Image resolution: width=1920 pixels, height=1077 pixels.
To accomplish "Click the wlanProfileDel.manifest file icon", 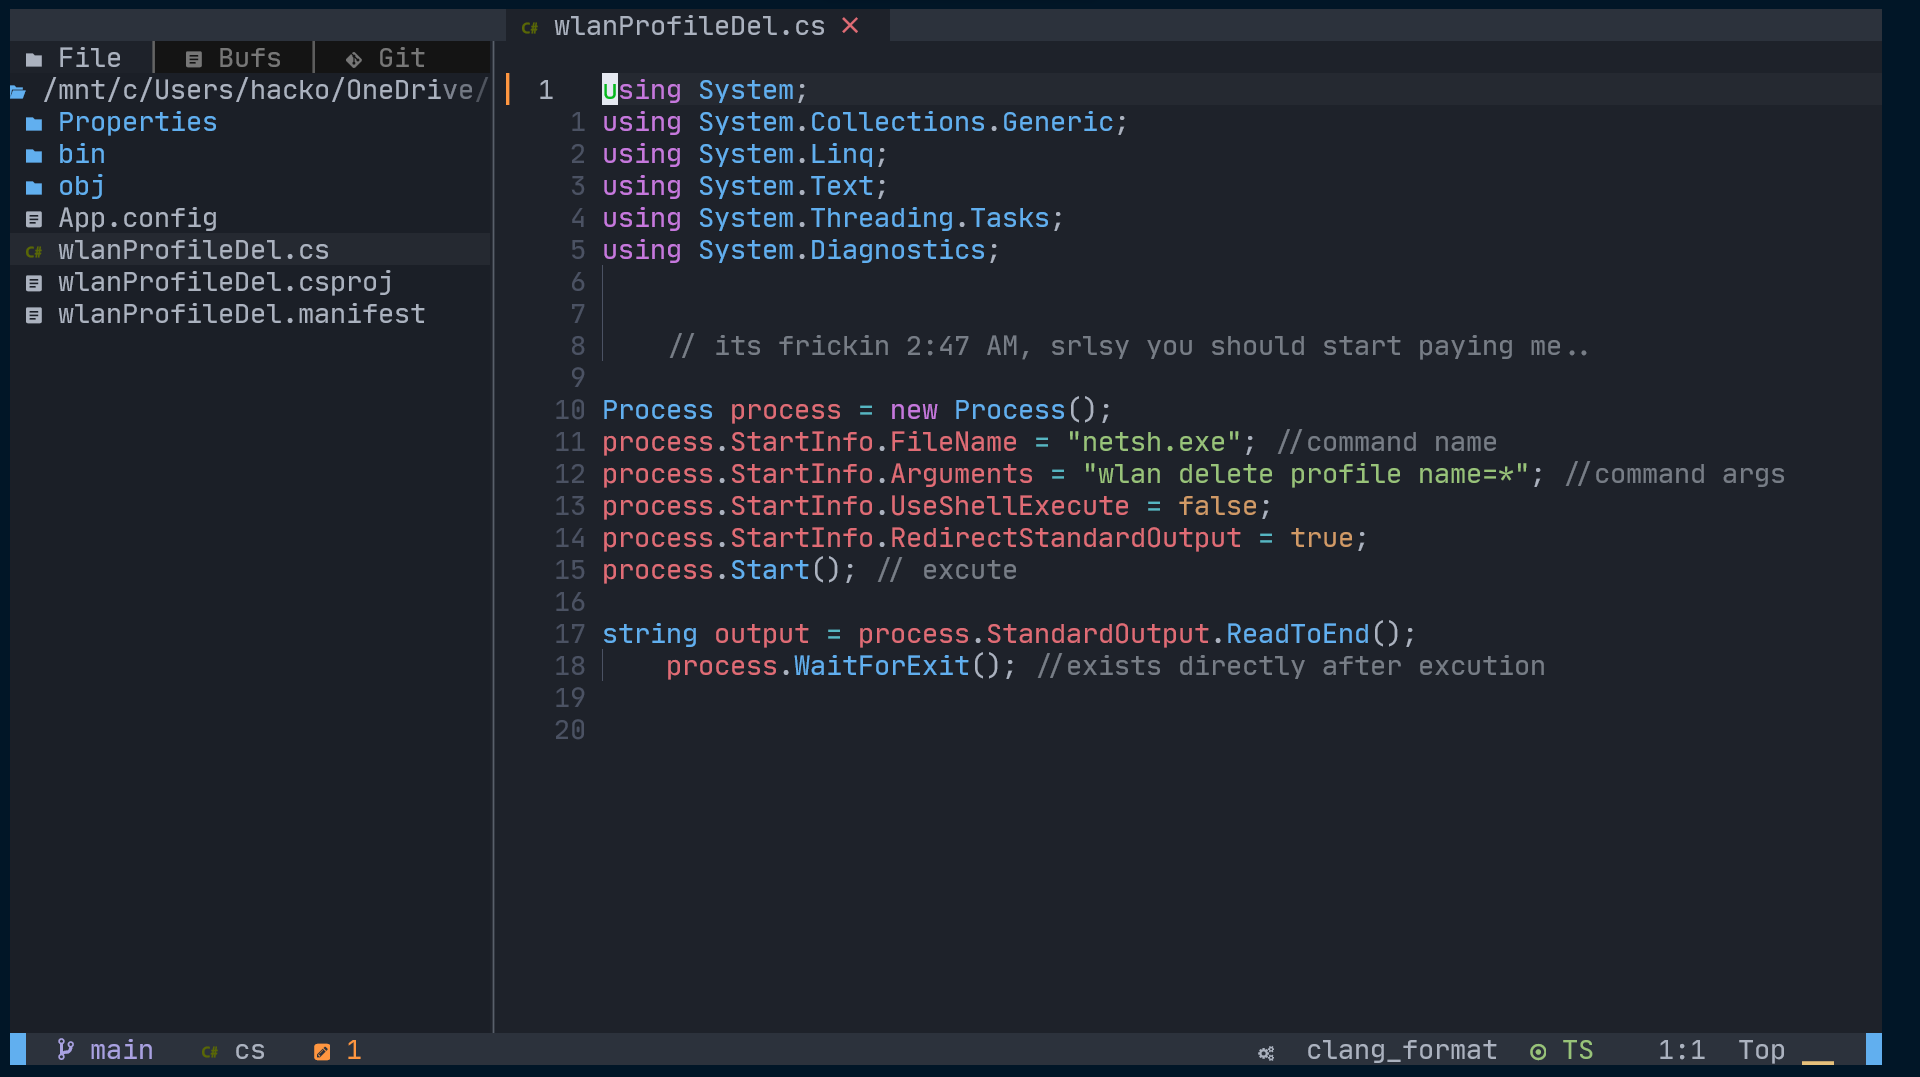I will click(34, 315).
